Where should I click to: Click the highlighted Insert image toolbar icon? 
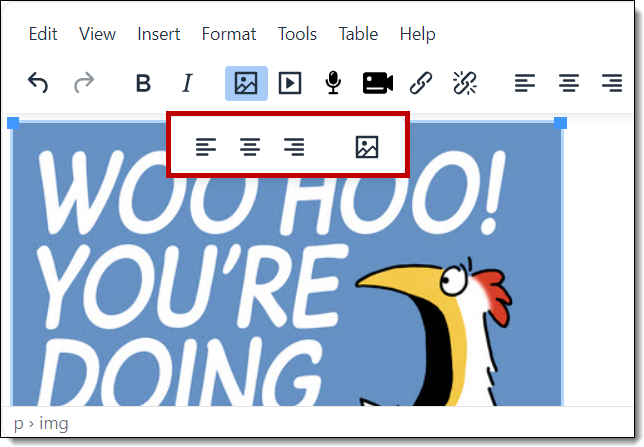246,83
